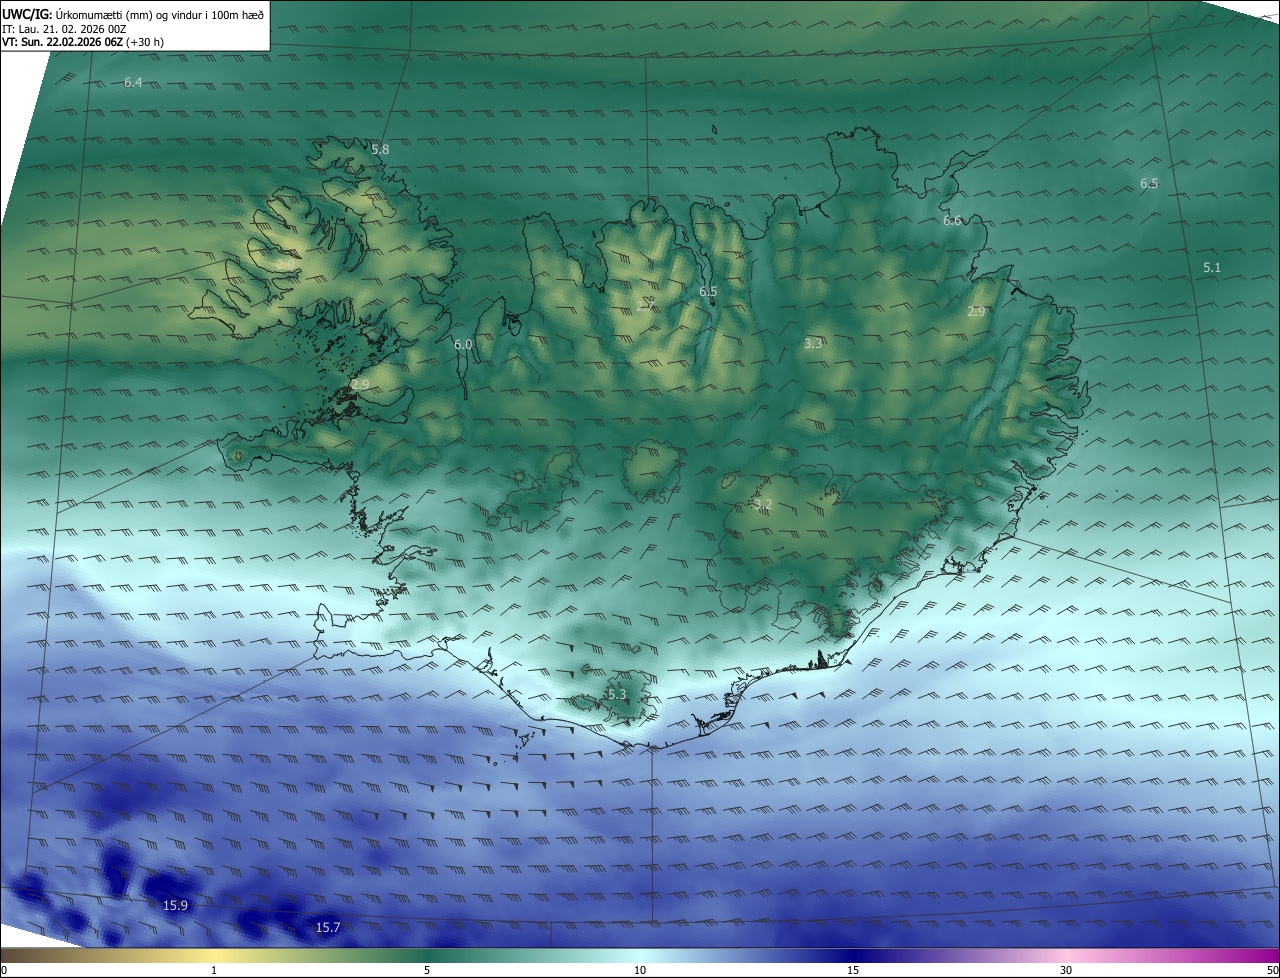Click the colorbar tick label 15
This screenshot has height=978, width=1280.
coord(853,970)
